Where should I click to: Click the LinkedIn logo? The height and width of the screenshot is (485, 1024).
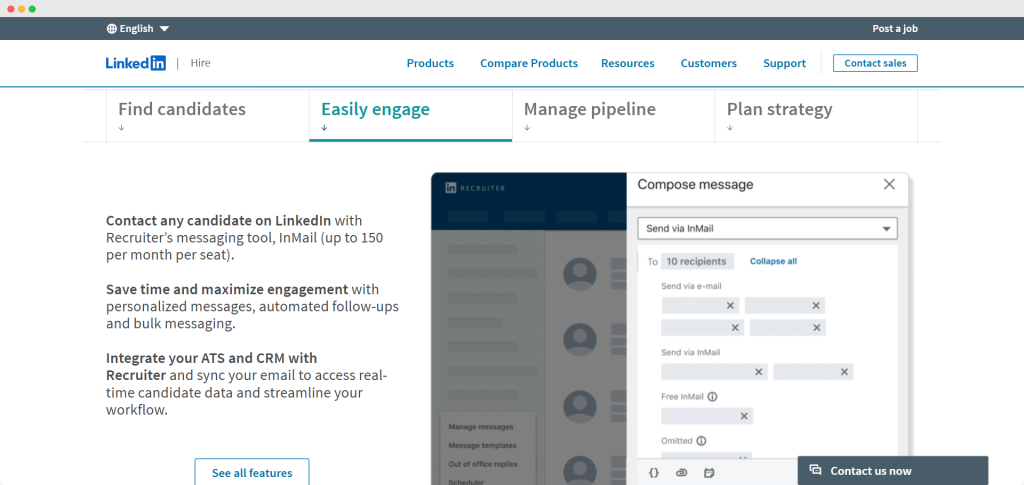tap(135, 63)
